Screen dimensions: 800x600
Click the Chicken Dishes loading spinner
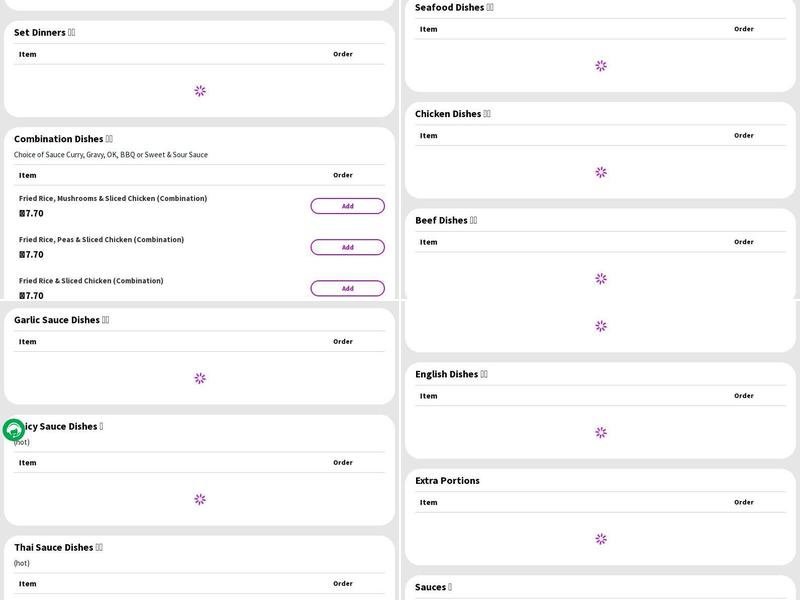[601, 172]
